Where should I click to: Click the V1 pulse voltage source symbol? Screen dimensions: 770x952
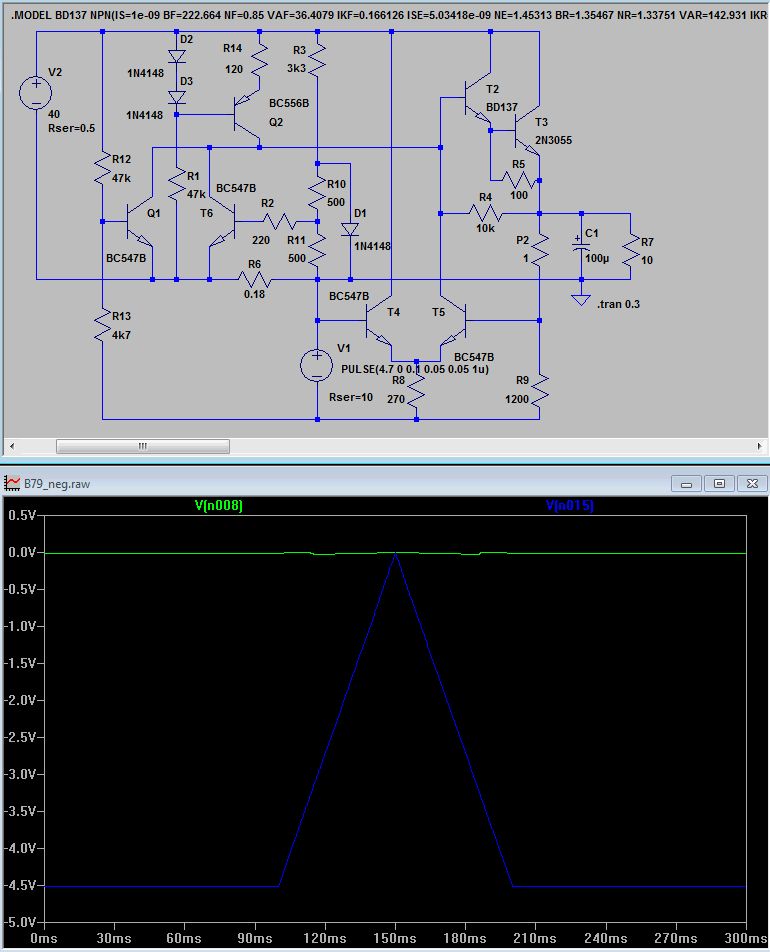click(317, 366)
